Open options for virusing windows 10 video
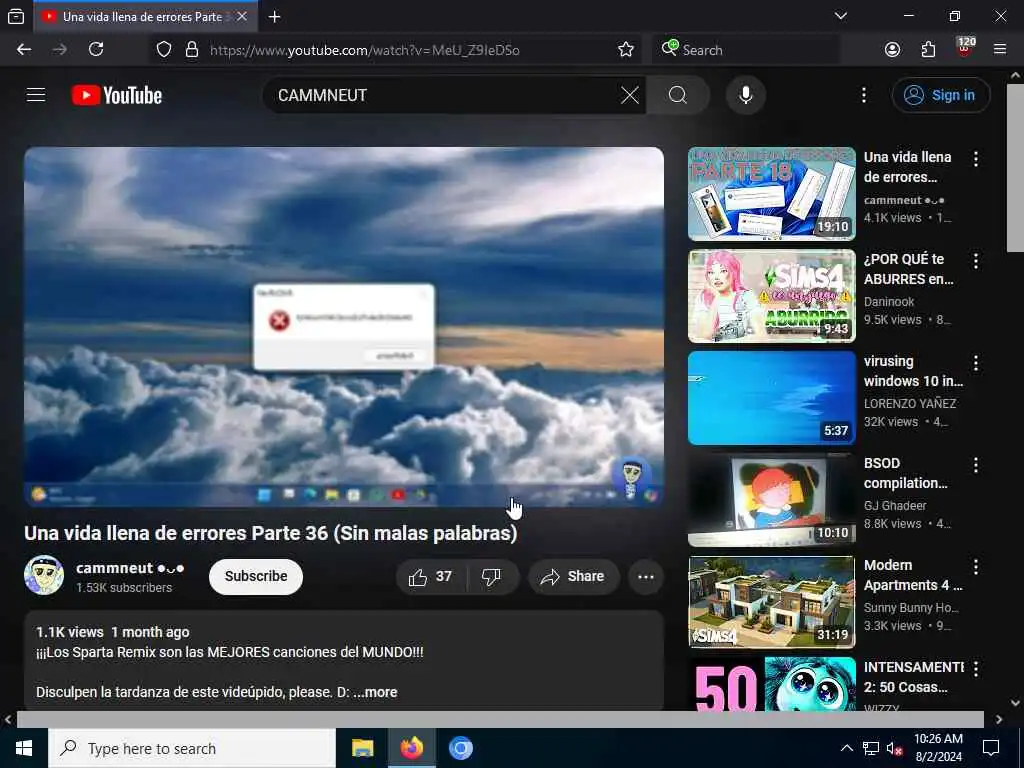The width and height of the screenshot is (1024, 768). tap(976, 363)
